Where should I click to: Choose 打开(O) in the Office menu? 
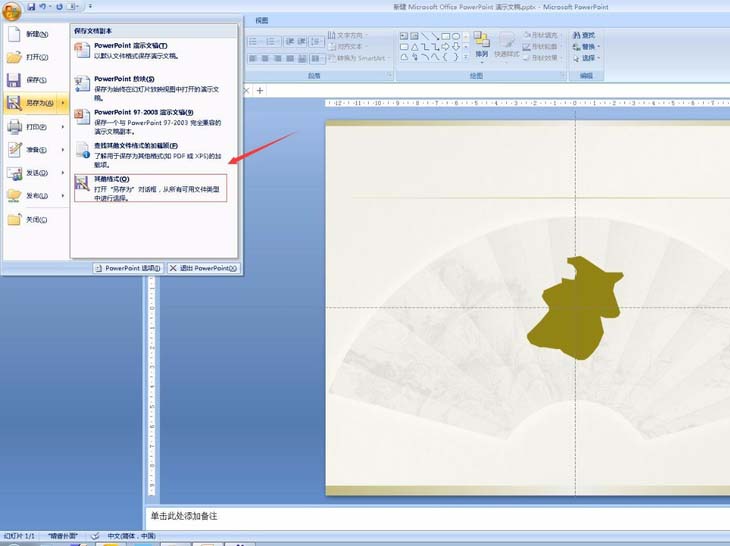point(35,57)
